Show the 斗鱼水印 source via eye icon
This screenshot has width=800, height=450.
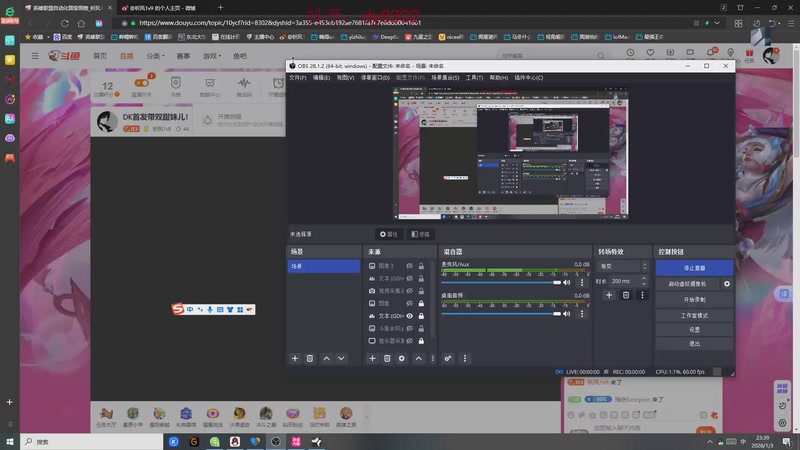pos(410,329)
